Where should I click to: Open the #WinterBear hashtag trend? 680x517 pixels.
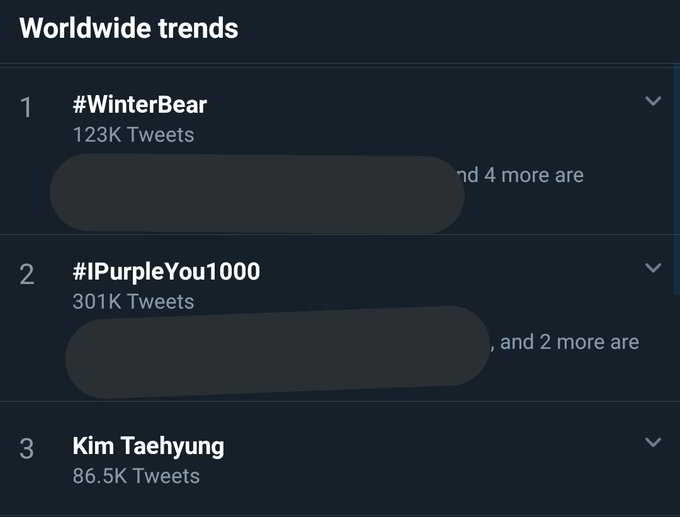(x=140, y=104)
